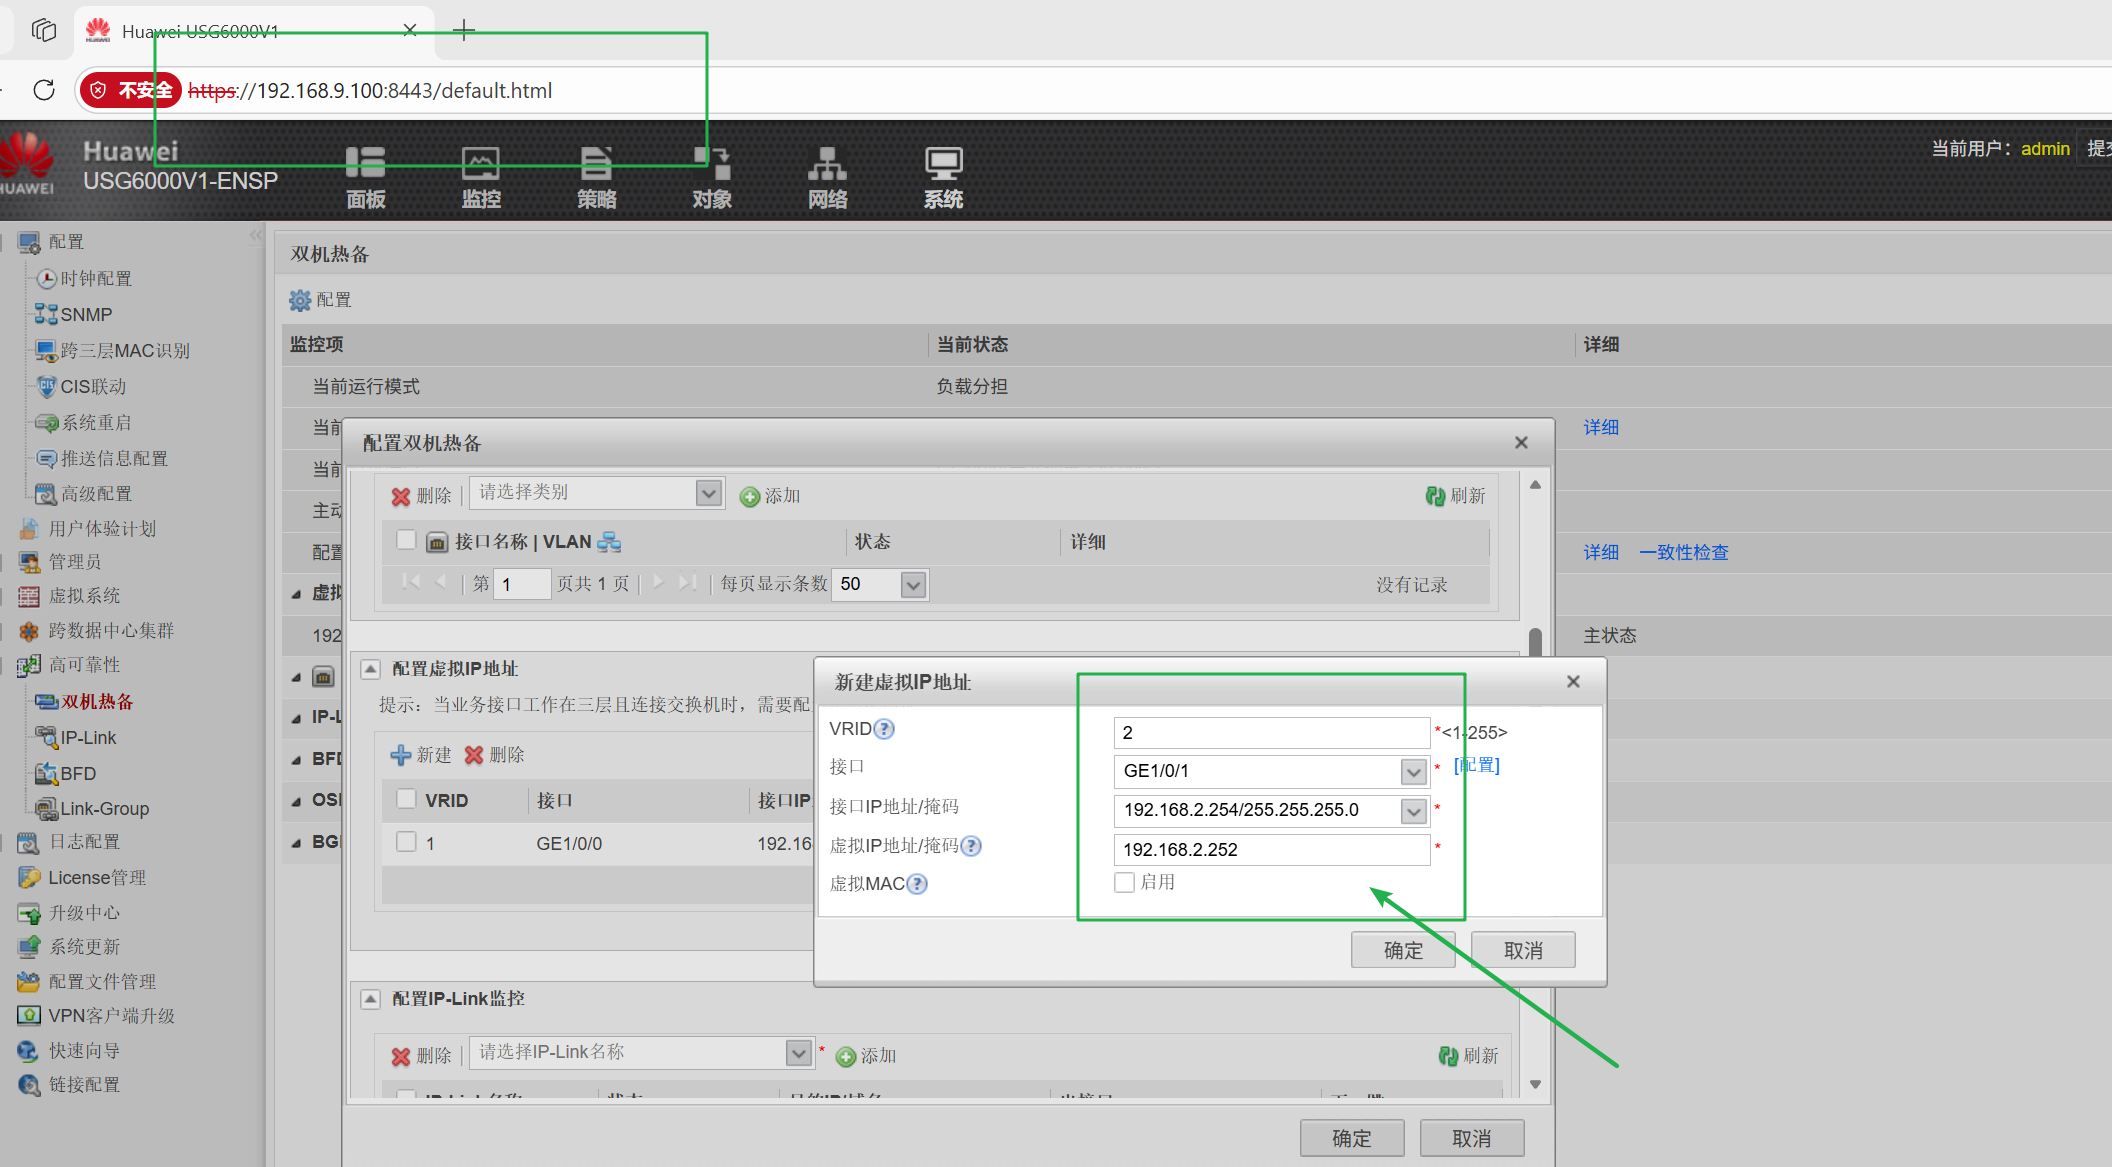Check the VRID 1 row checkbox

(x=406, y=842)
